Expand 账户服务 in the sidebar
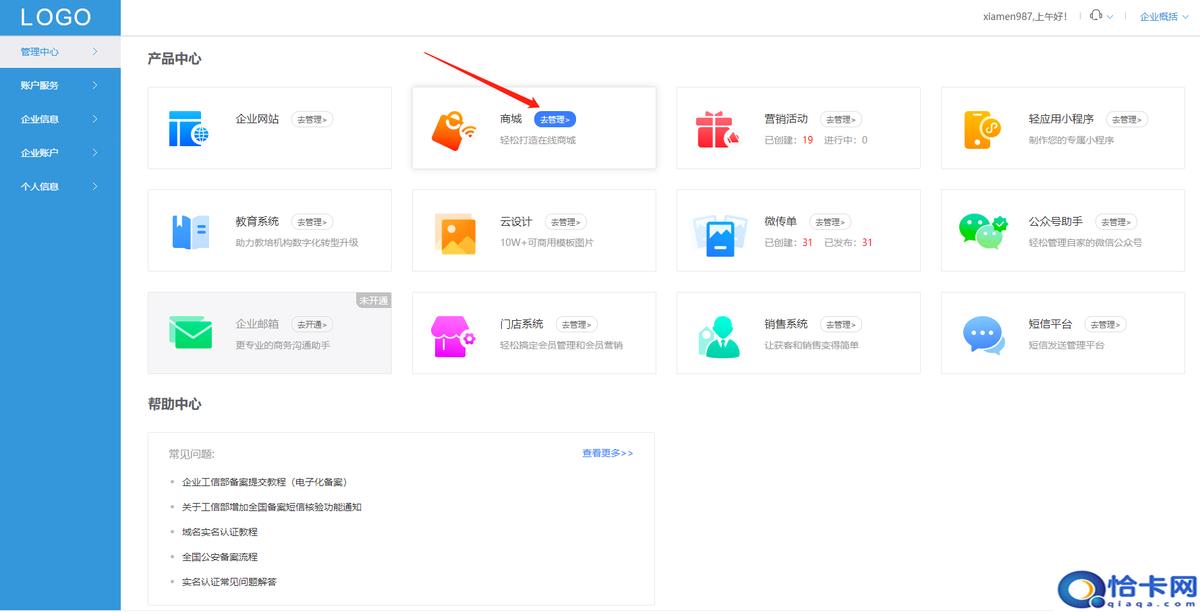This screenshot has height=612, width=1200. click(x=60, y=85)
